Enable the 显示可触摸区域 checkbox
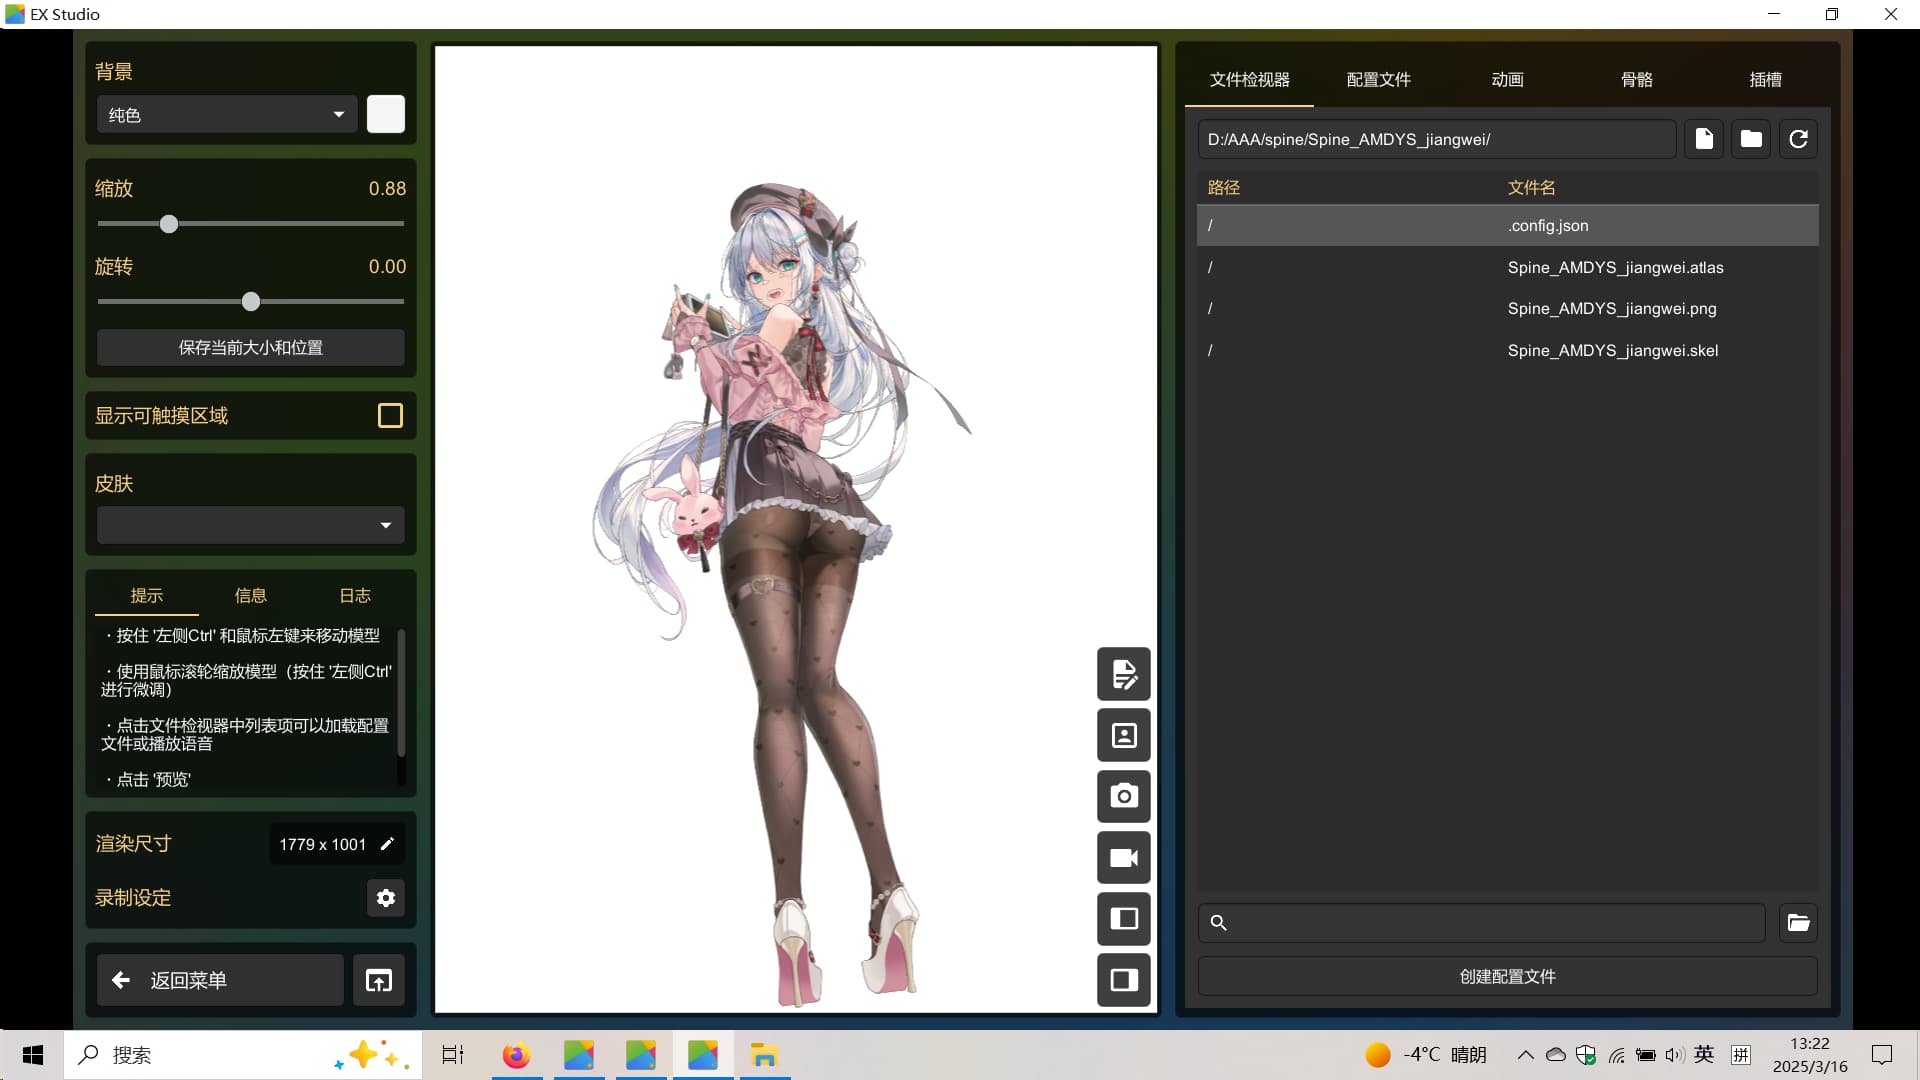The image size is (1920, 1080). click(390, 415)
